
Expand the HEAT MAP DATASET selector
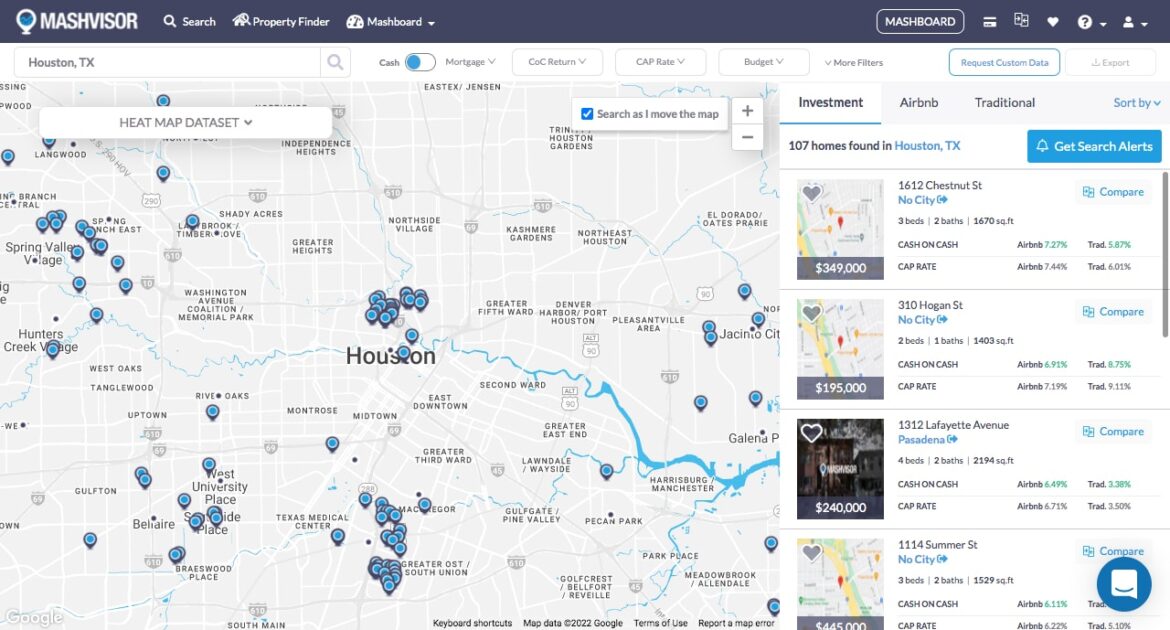184,122
